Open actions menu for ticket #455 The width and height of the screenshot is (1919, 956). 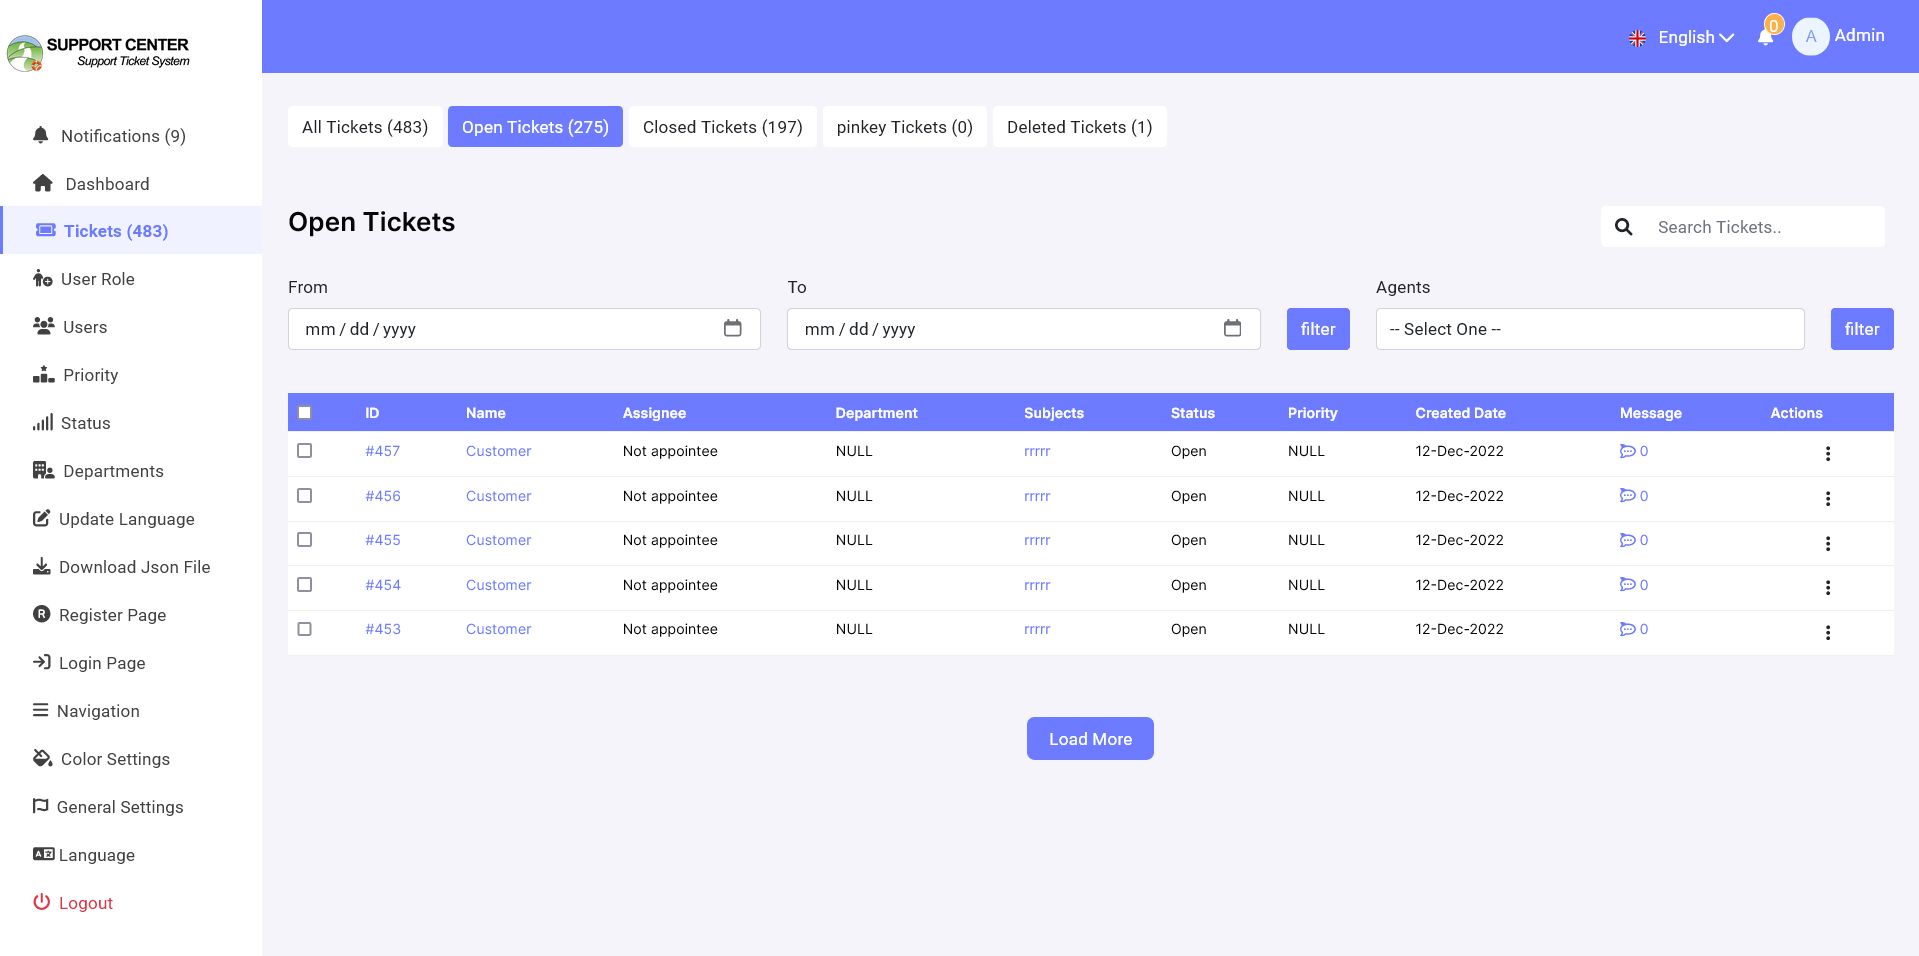click(x=1828, y=544)
